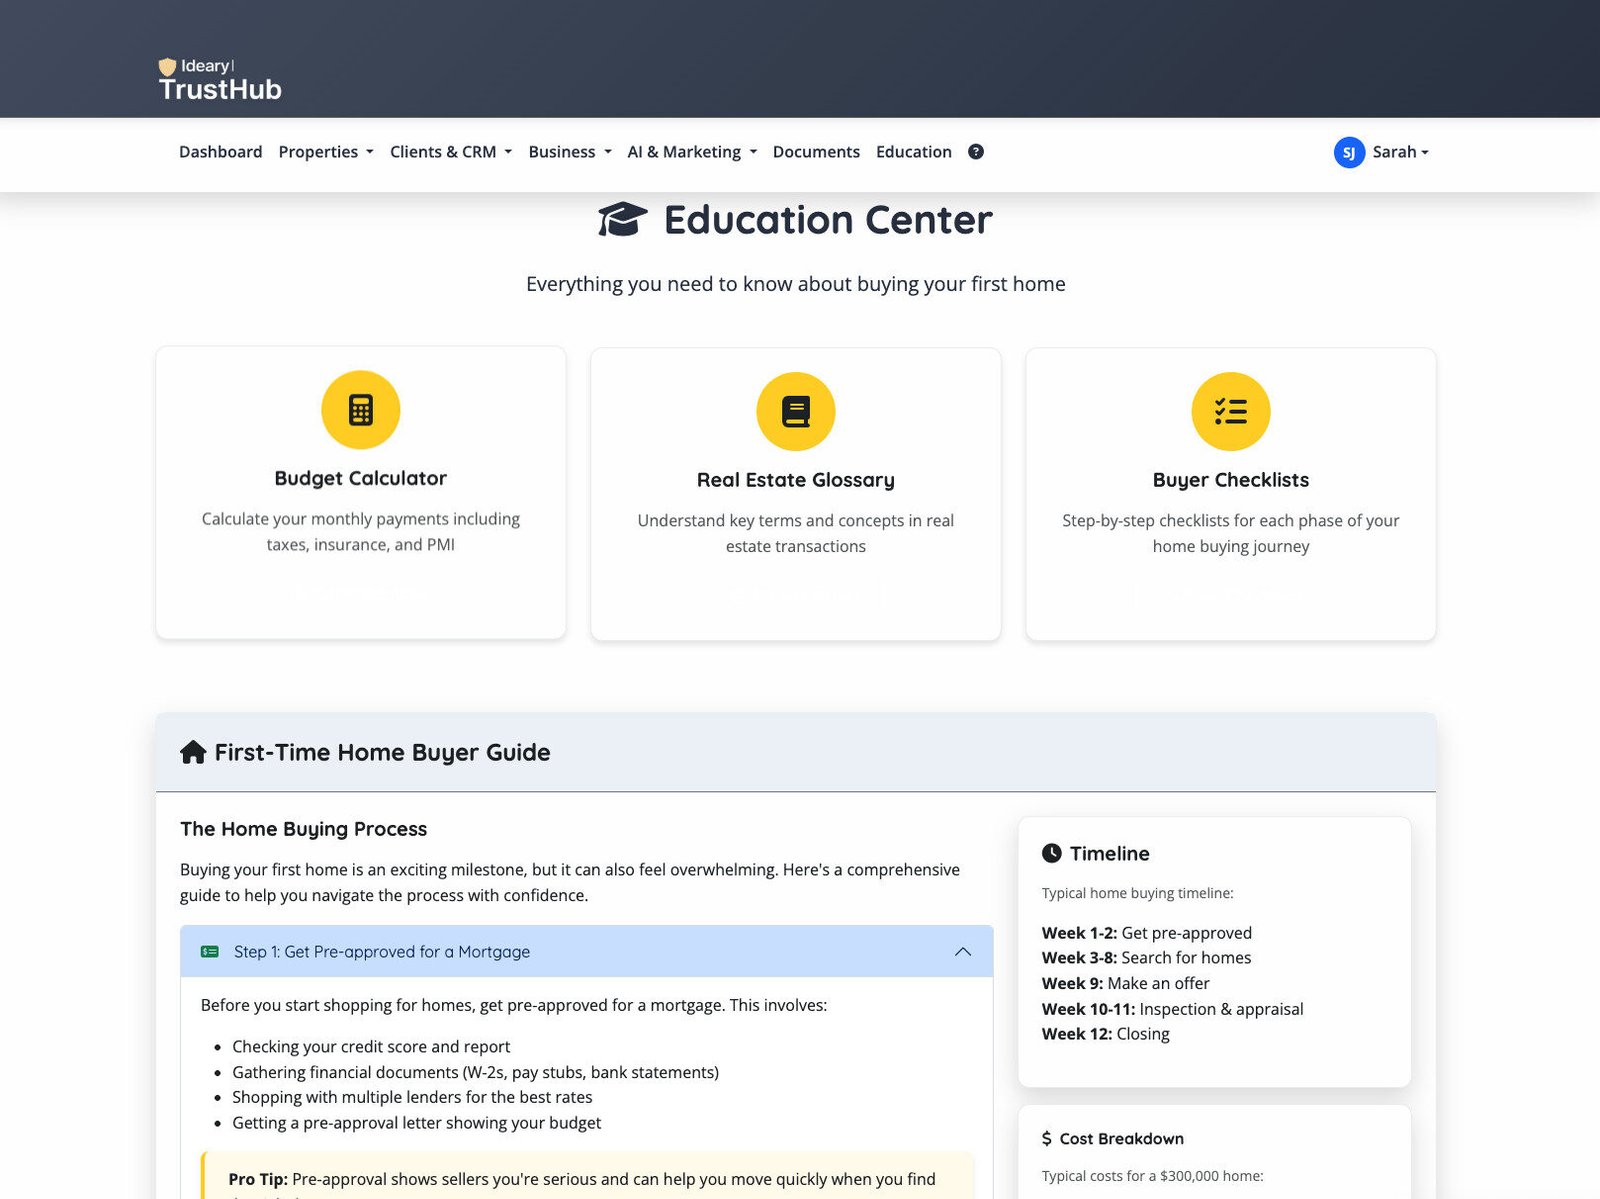Click the house icon beside guide title
This screenshot has height=1199, width=1600.
[x=193, y=752]
